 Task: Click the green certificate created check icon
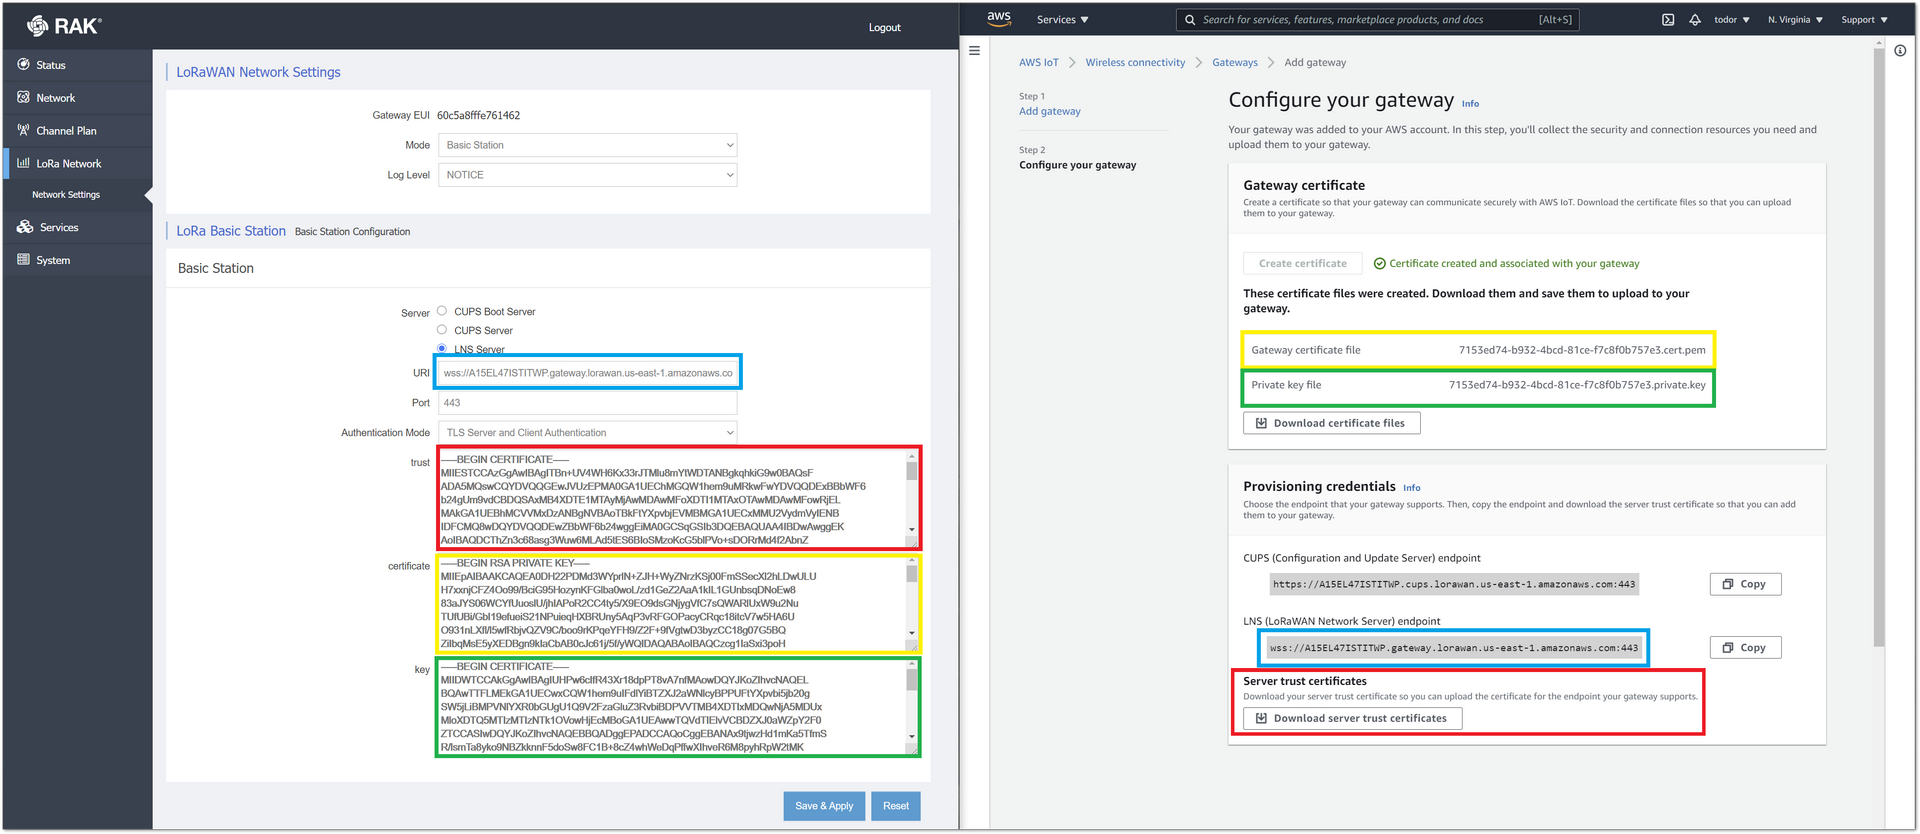click(1379, 264)
